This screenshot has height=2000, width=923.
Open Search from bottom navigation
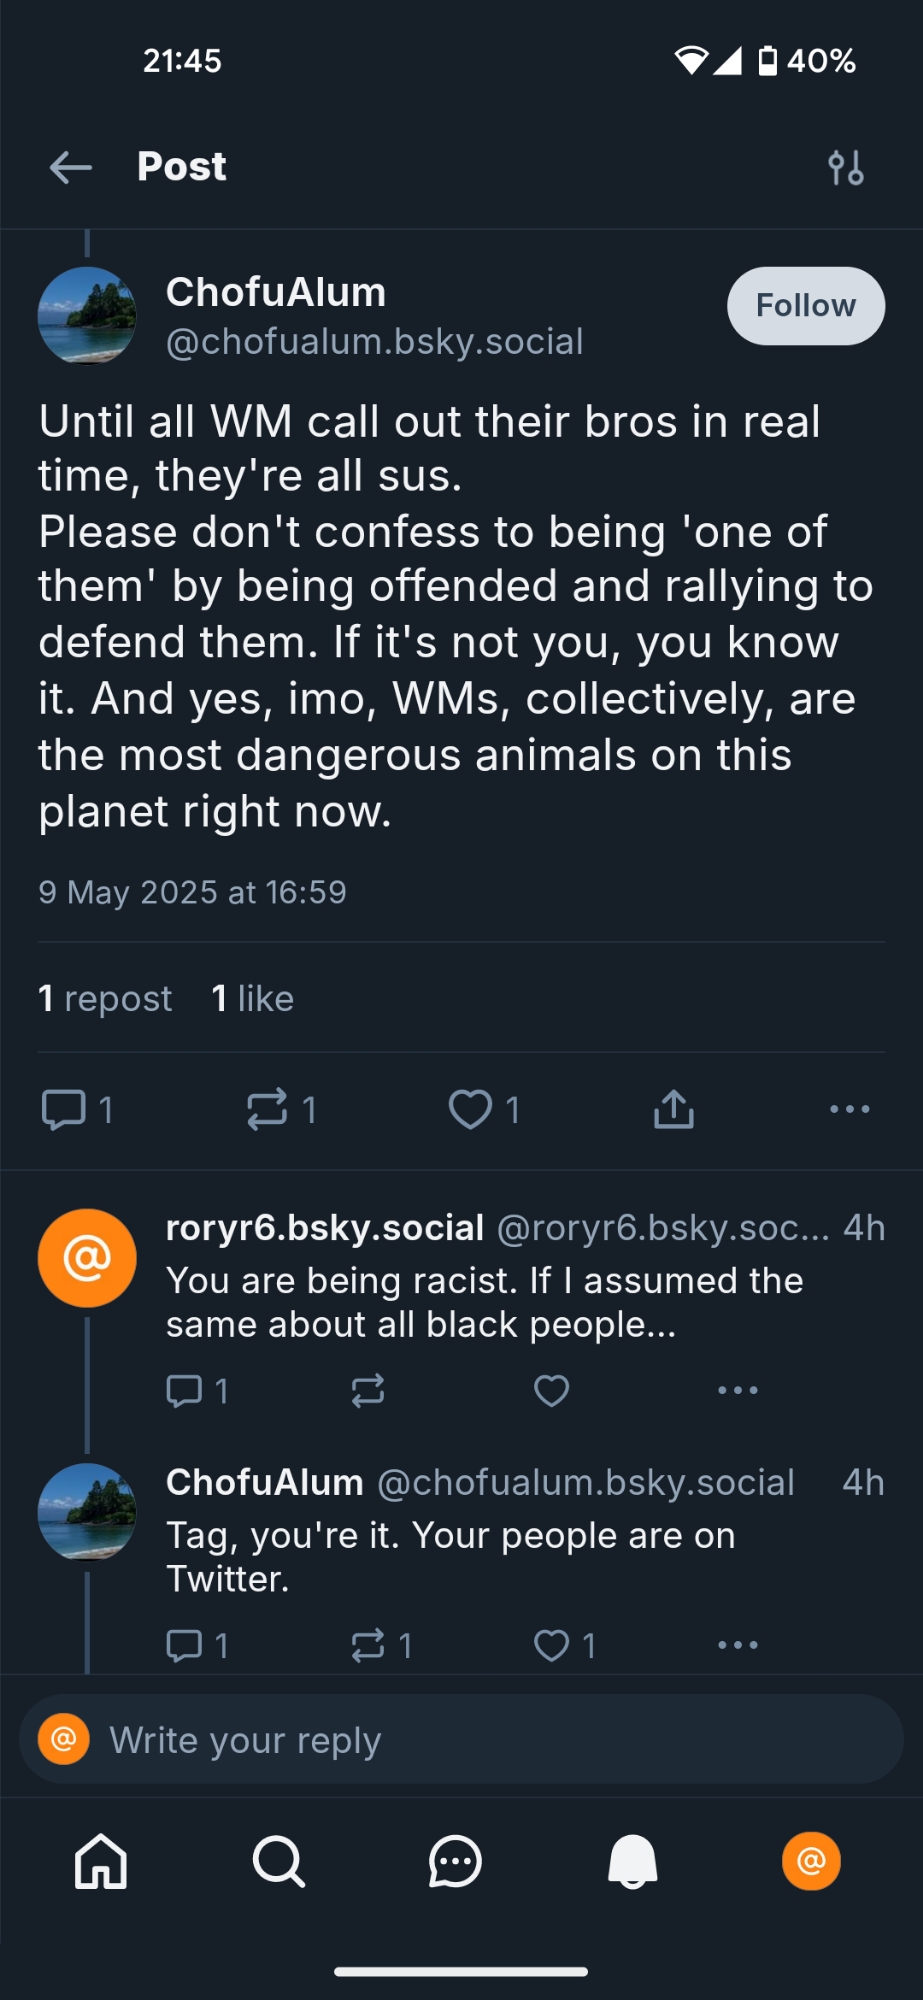[x=278, y=1862]
